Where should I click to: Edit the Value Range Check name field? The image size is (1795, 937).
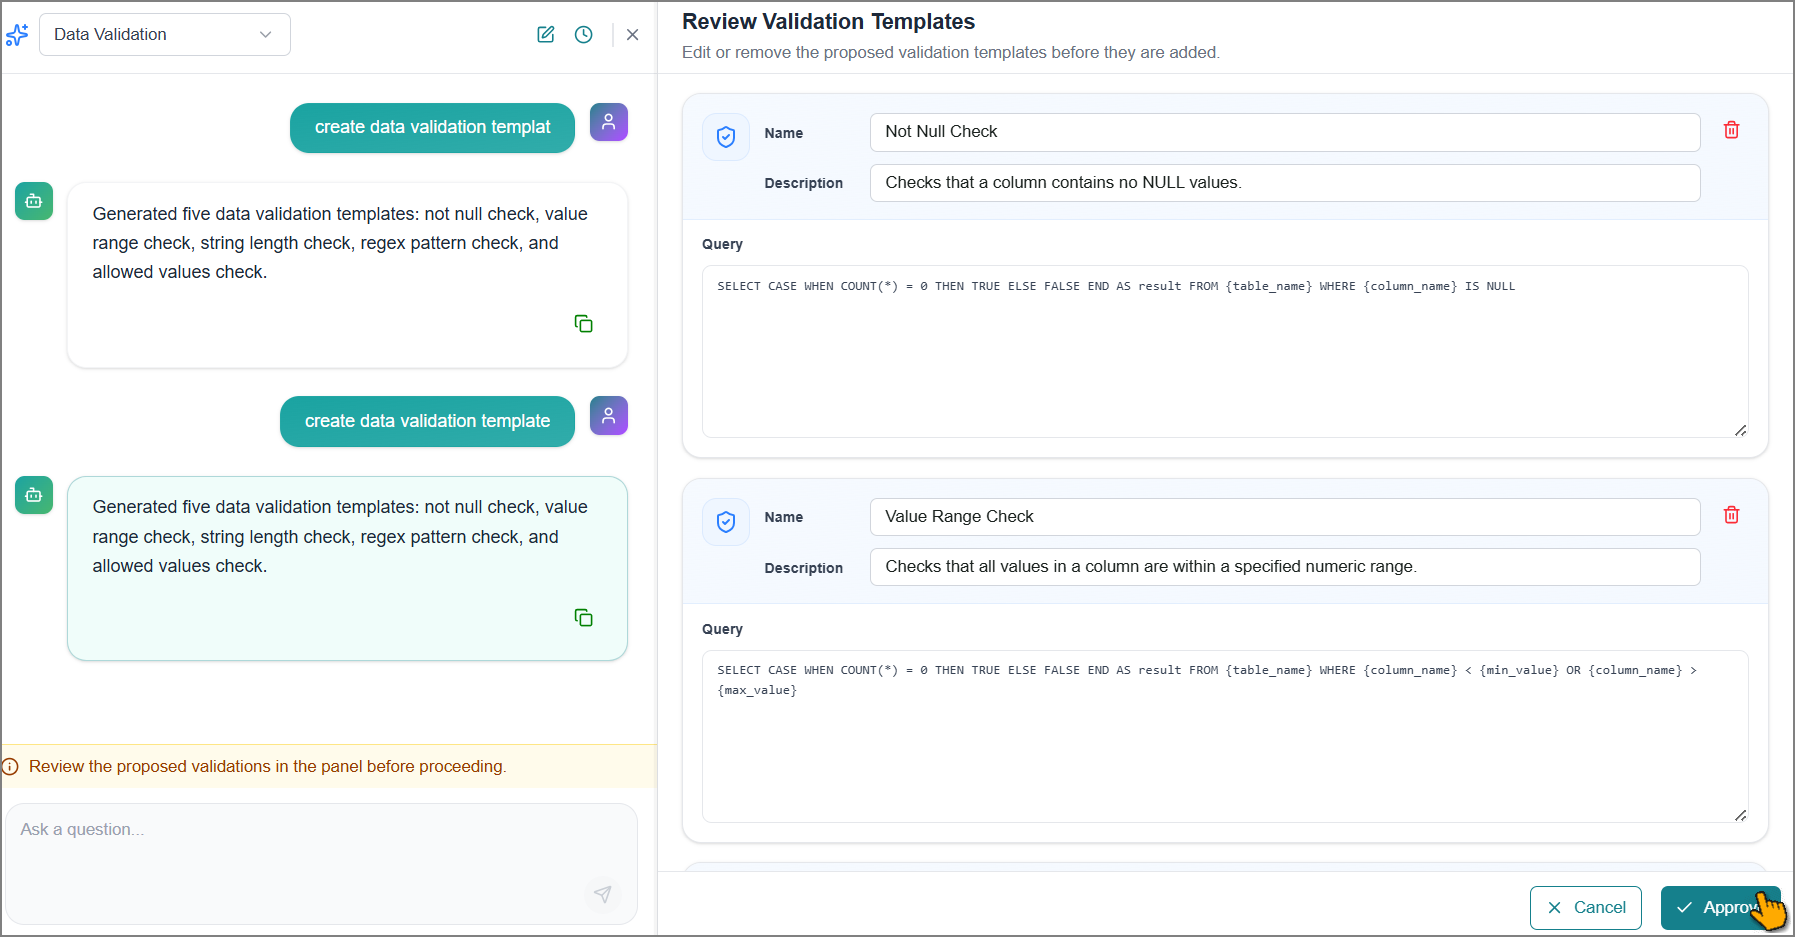coord(1285,517)
